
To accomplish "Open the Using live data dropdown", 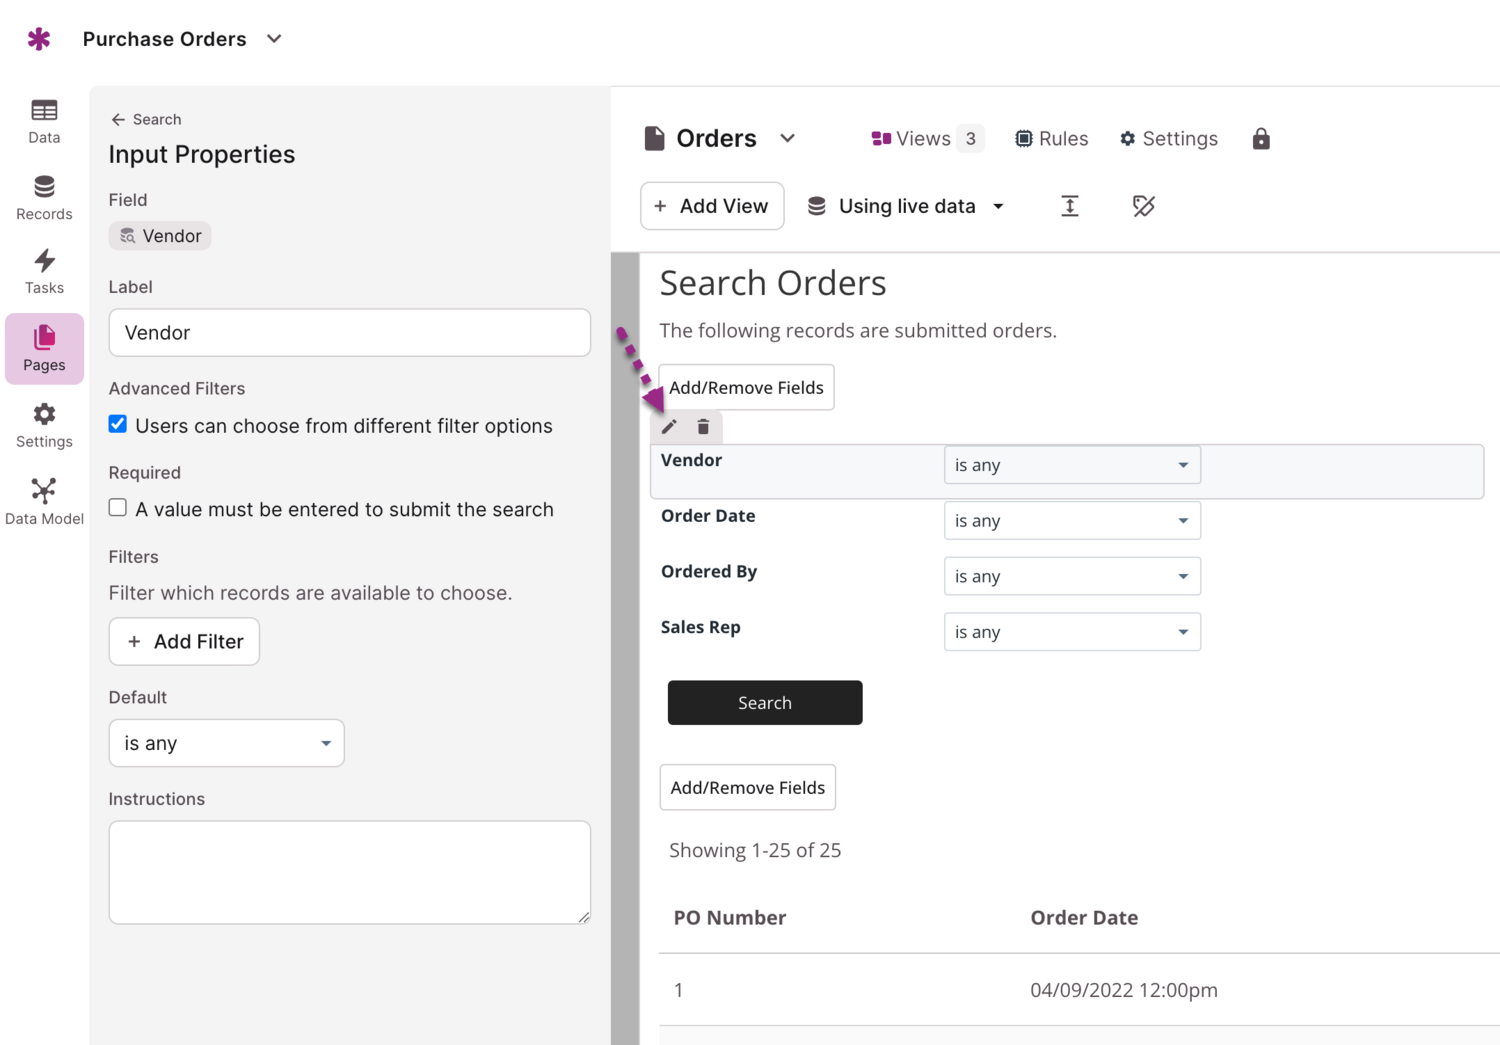I will 906,206.
